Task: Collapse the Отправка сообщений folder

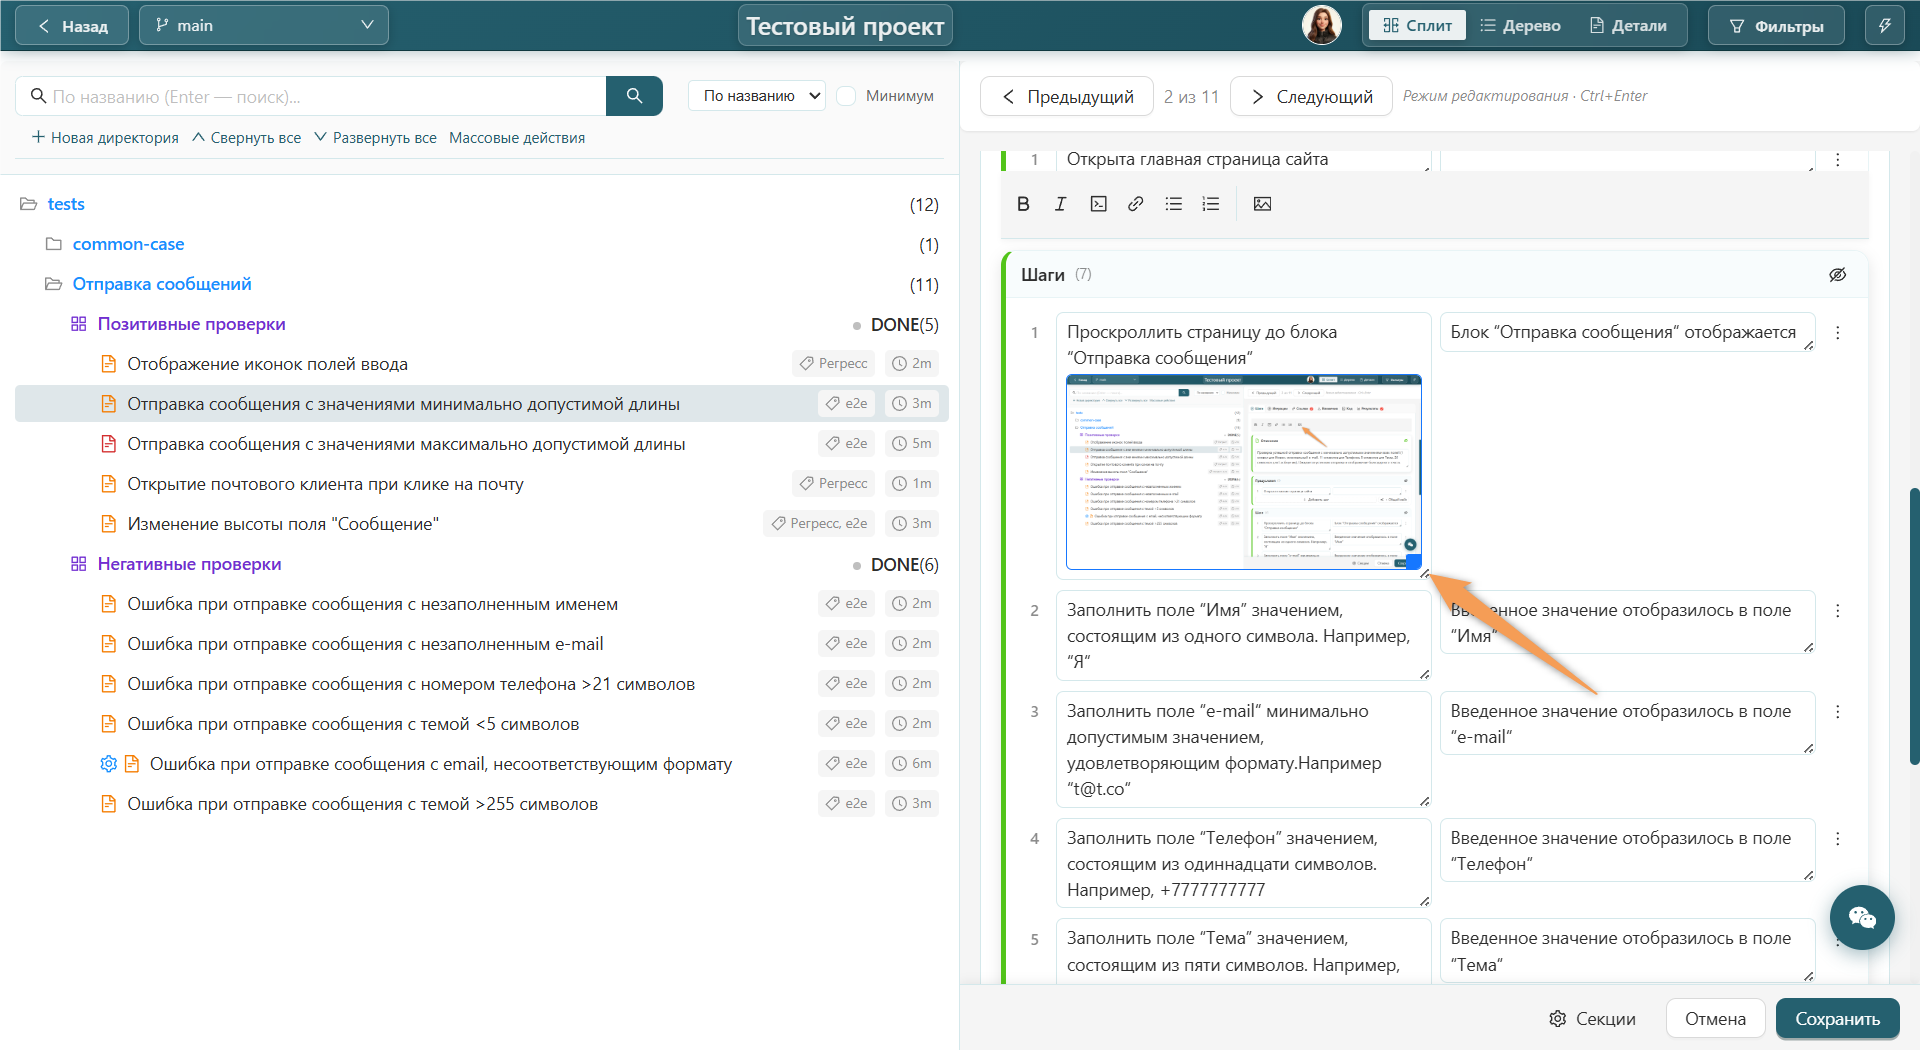Action: 53,284
